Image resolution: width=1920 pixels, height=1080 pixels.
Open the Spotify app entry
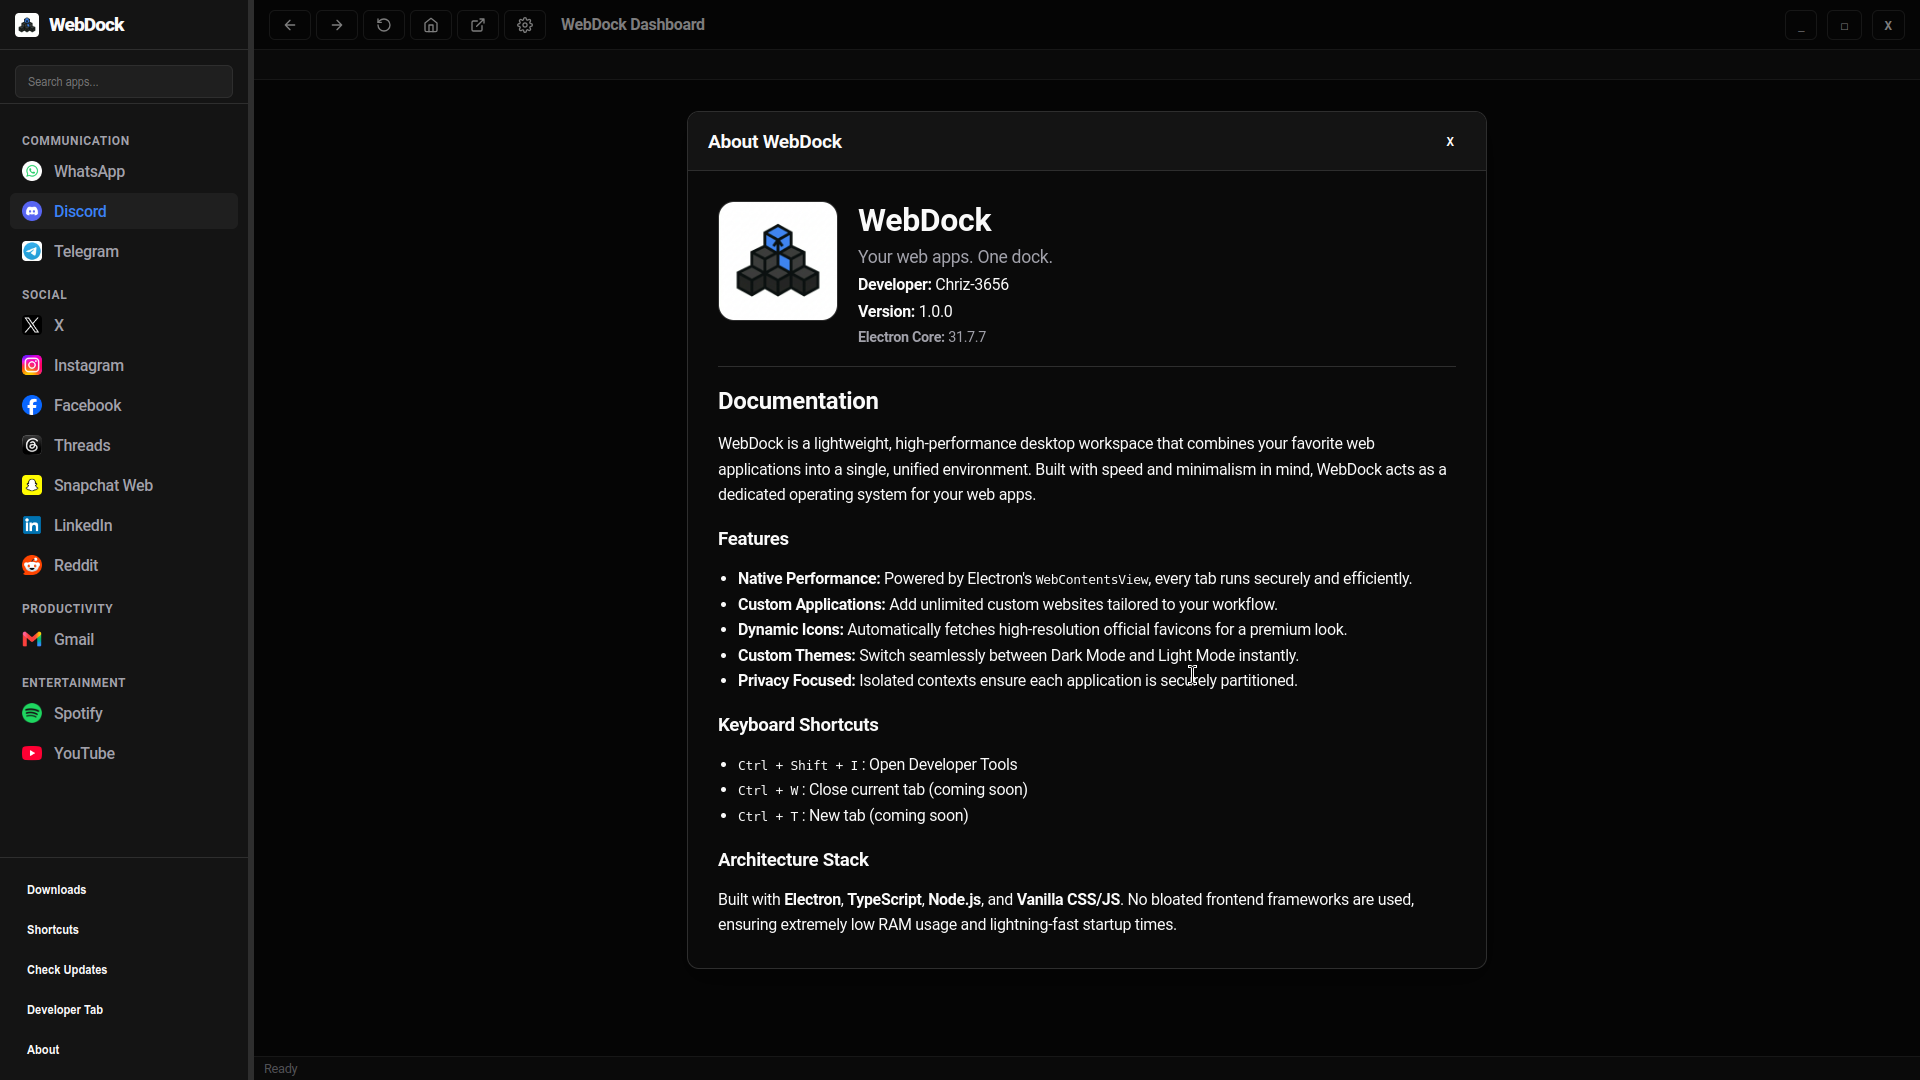pos(124,713)
